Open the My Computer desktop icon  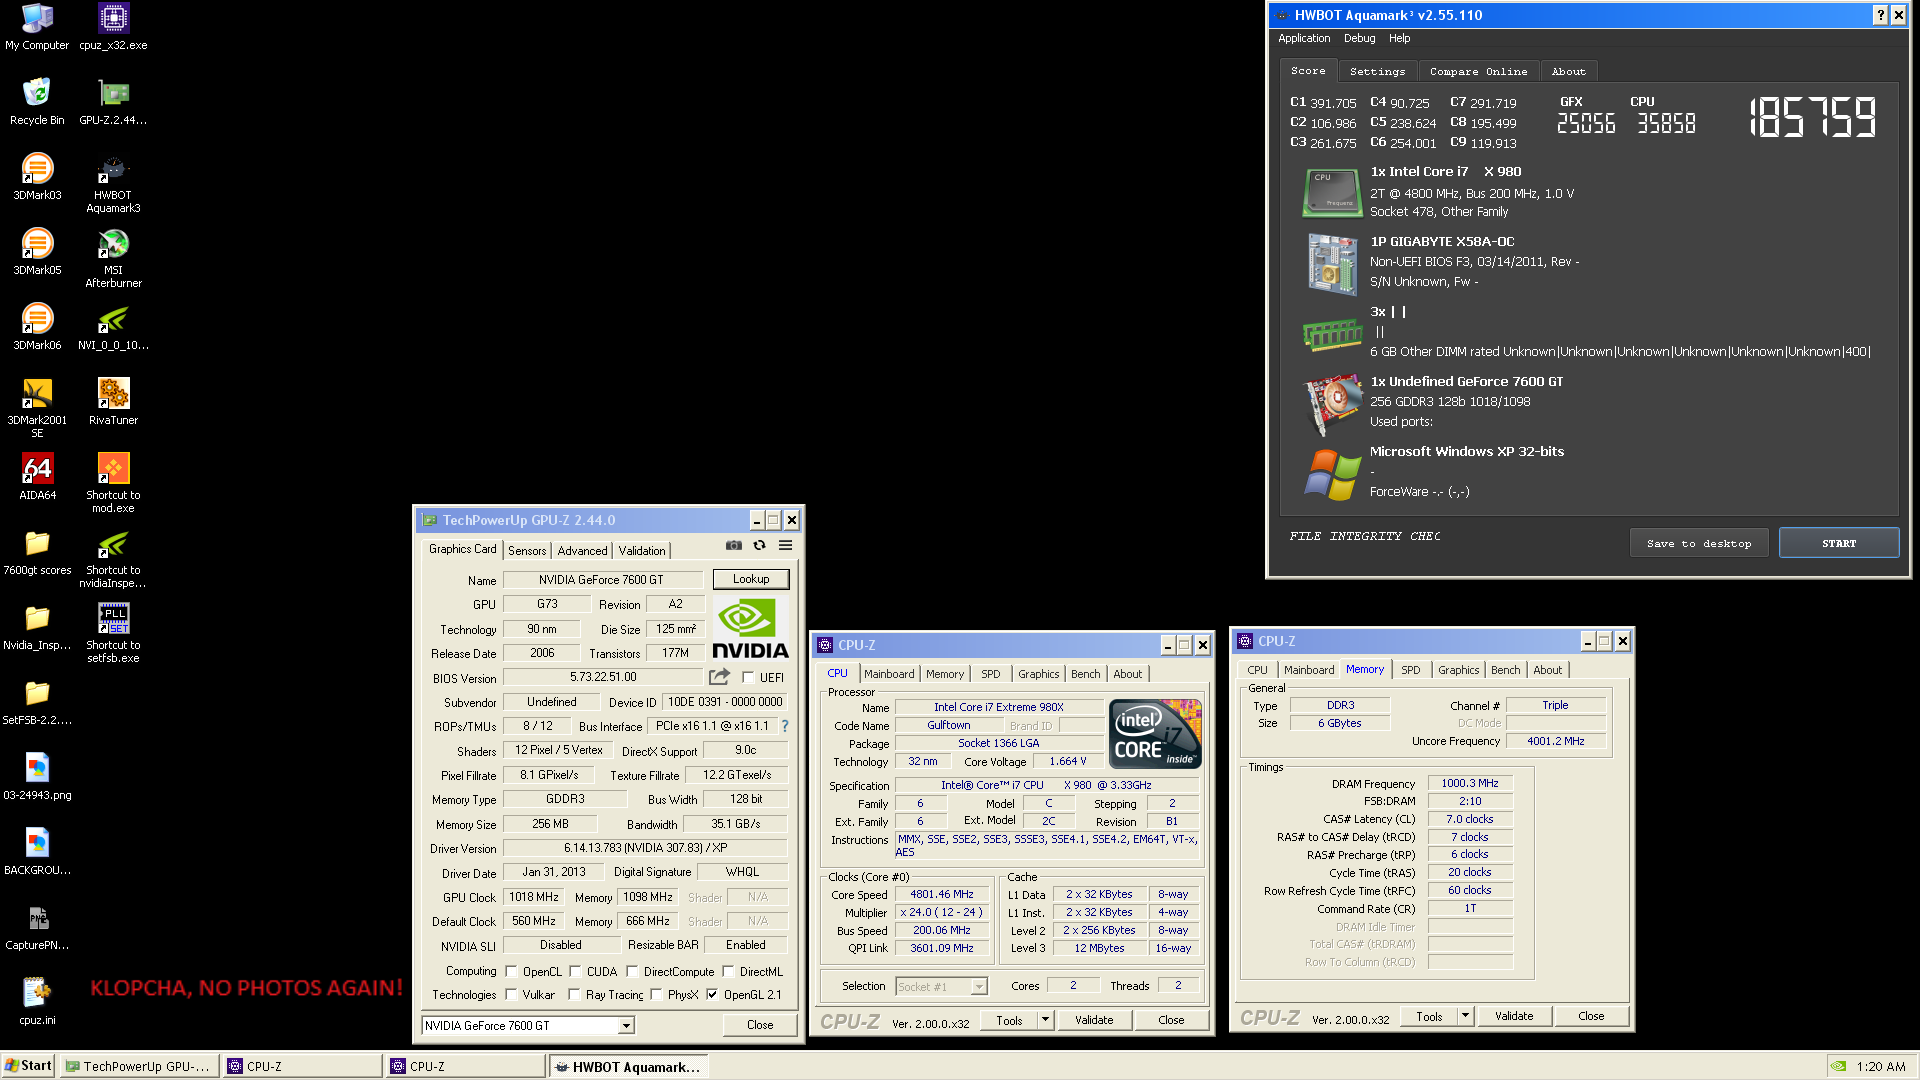click(x=37, y=27)
